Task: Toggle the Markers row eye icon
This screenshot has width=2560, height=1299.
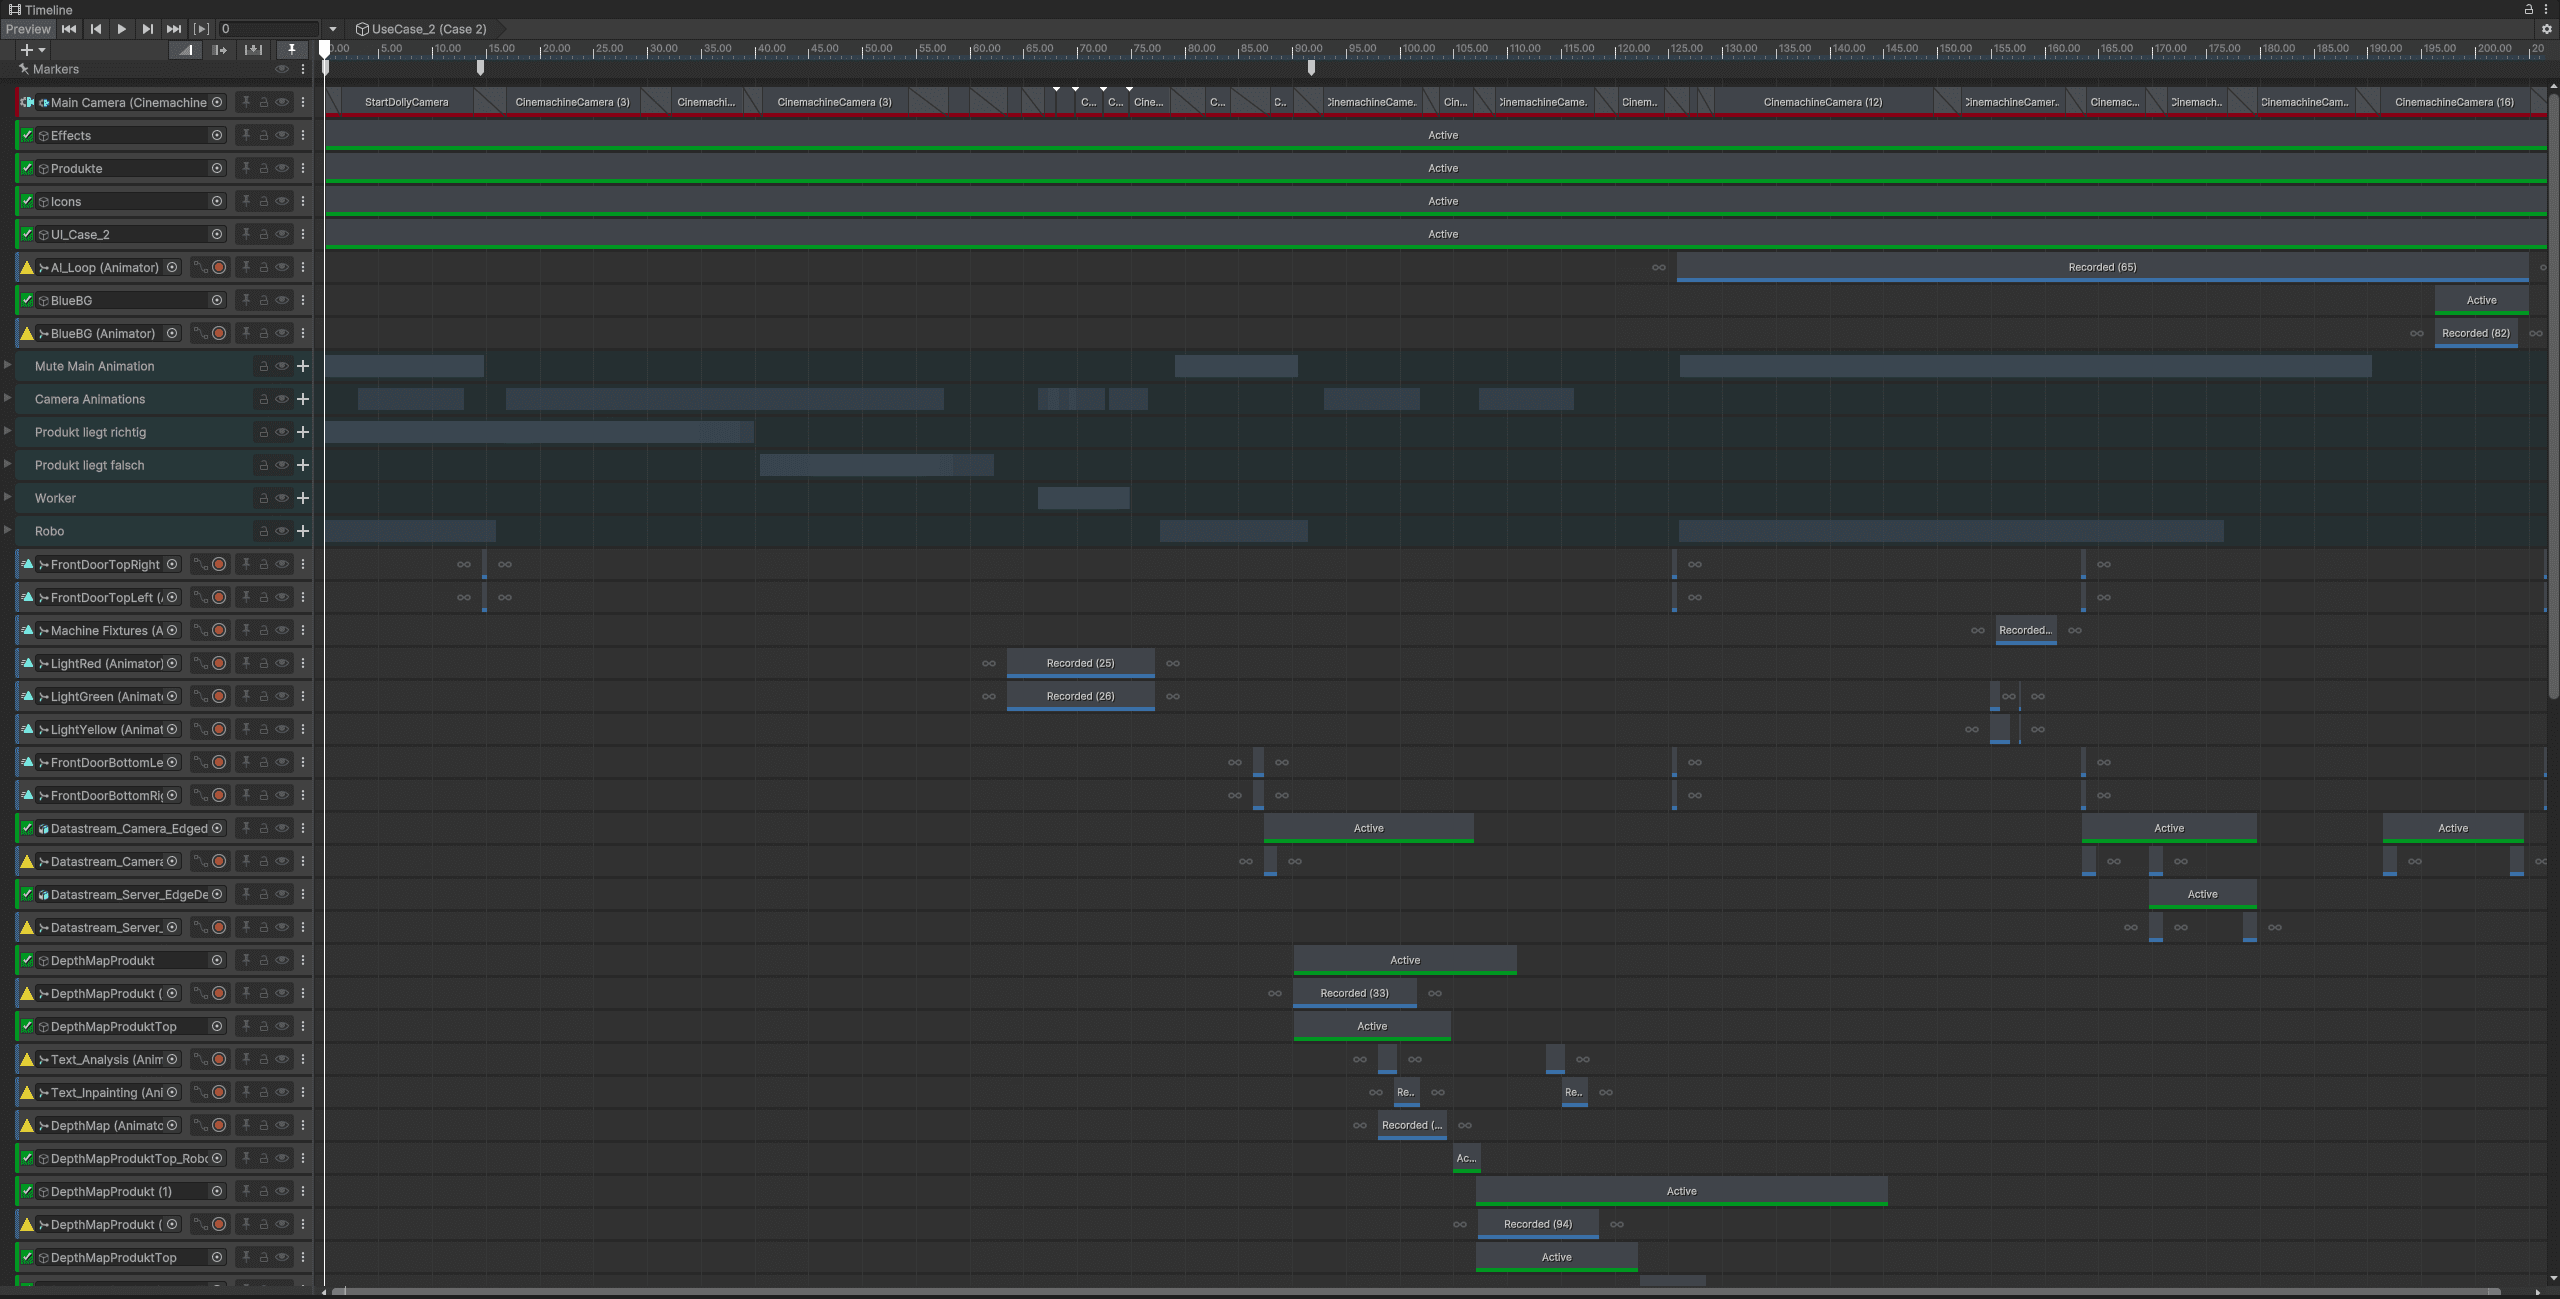Action: click(282, 69)
